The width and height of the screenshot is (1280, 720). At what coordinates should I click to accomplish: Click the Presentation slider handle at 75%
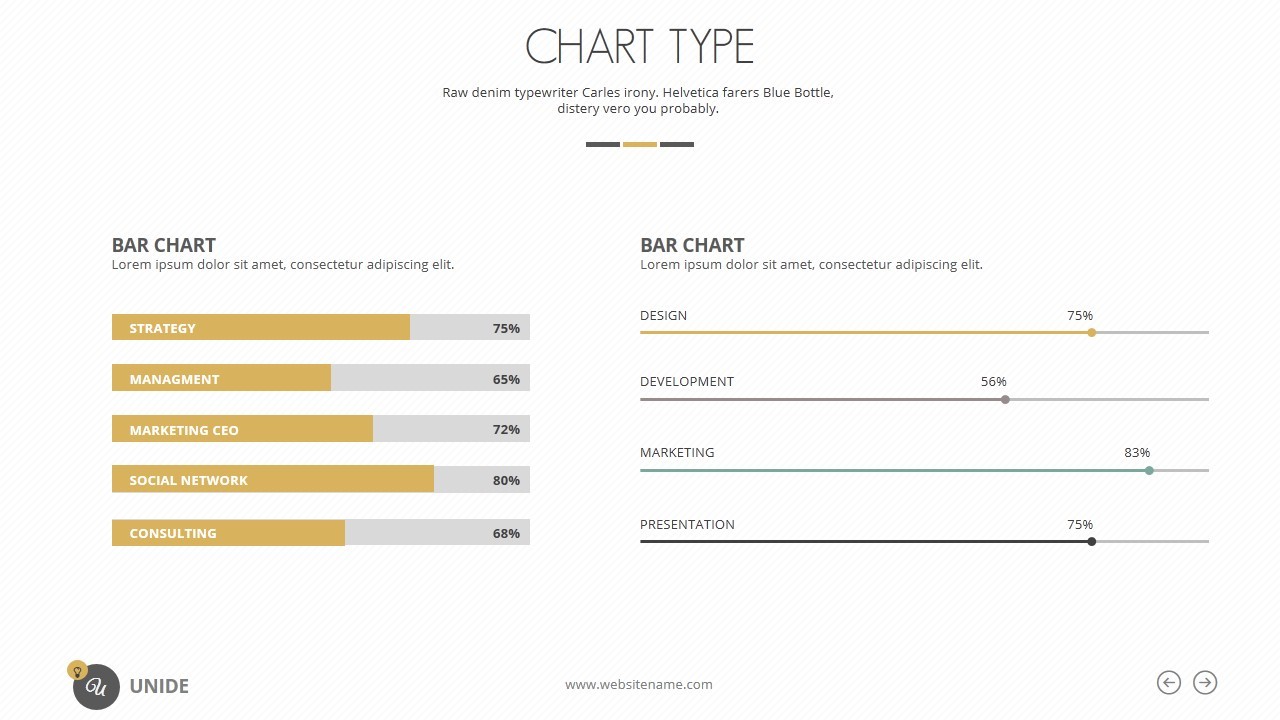click(x=1091, y=541)
